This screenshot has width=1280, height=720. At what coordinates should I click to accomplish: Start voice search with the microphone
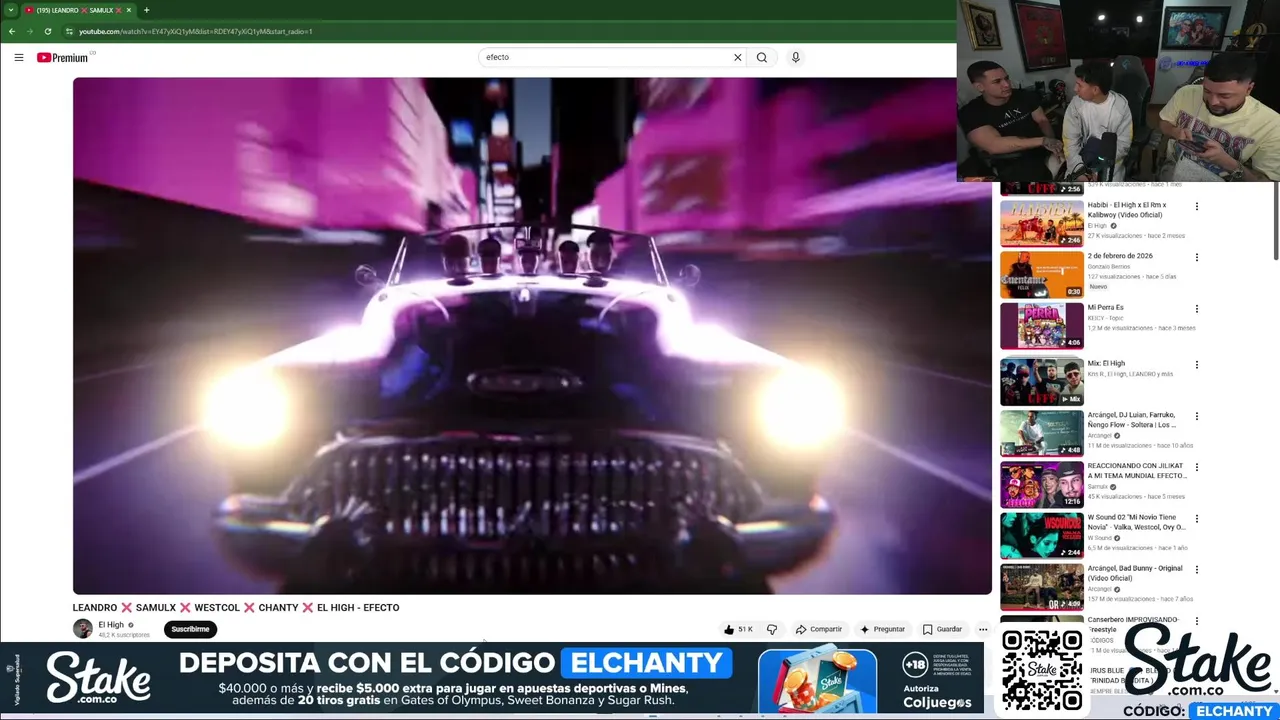pyautogui.click(x=795, y=57)
